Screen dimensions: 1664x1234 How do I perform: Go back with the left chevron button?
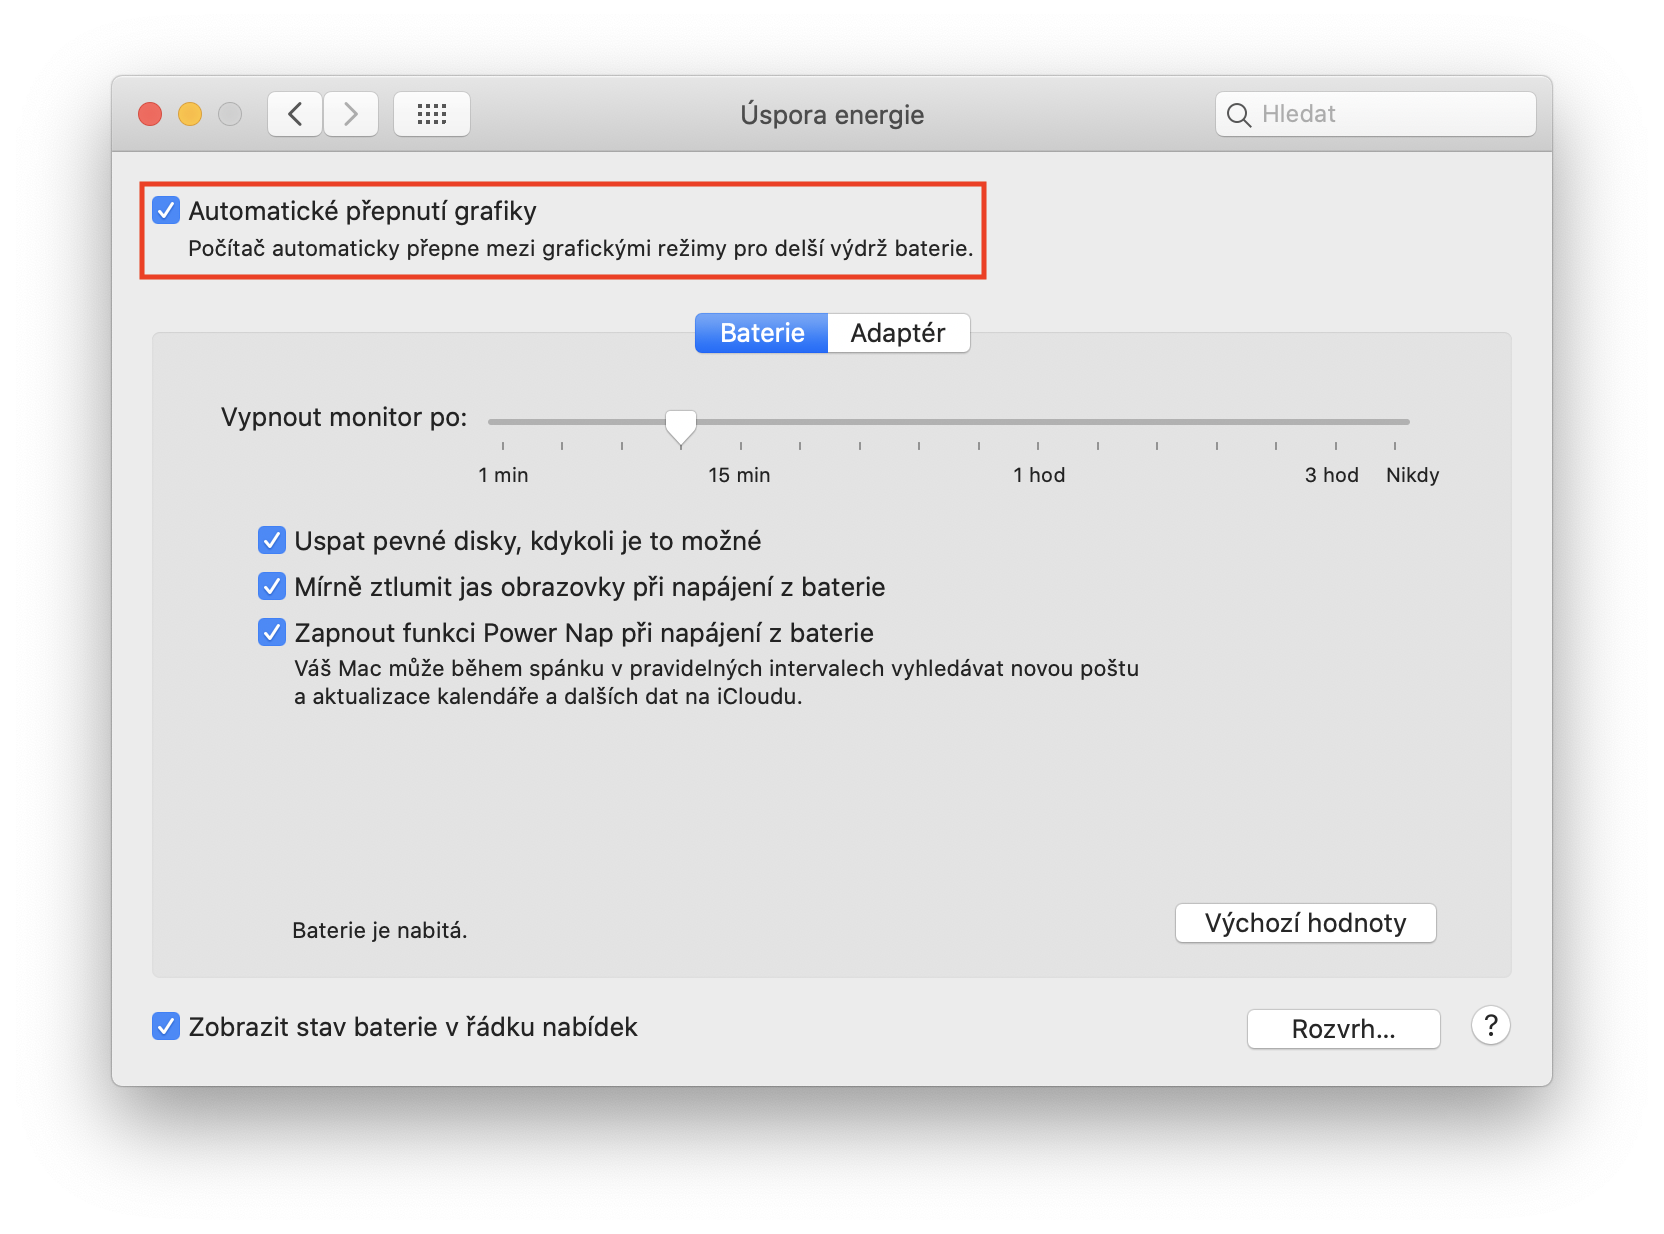point(295,114)
